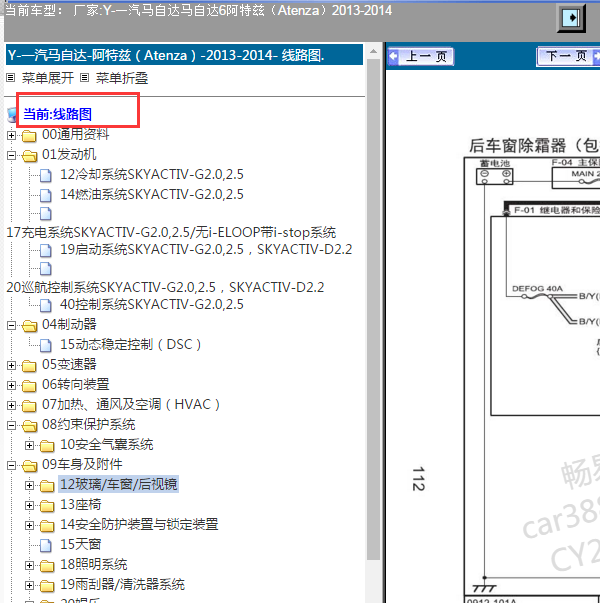Collapse the 01发动机 folder node
The width and height of the screenshot is (600, 603).
click(x=12, y=155)
